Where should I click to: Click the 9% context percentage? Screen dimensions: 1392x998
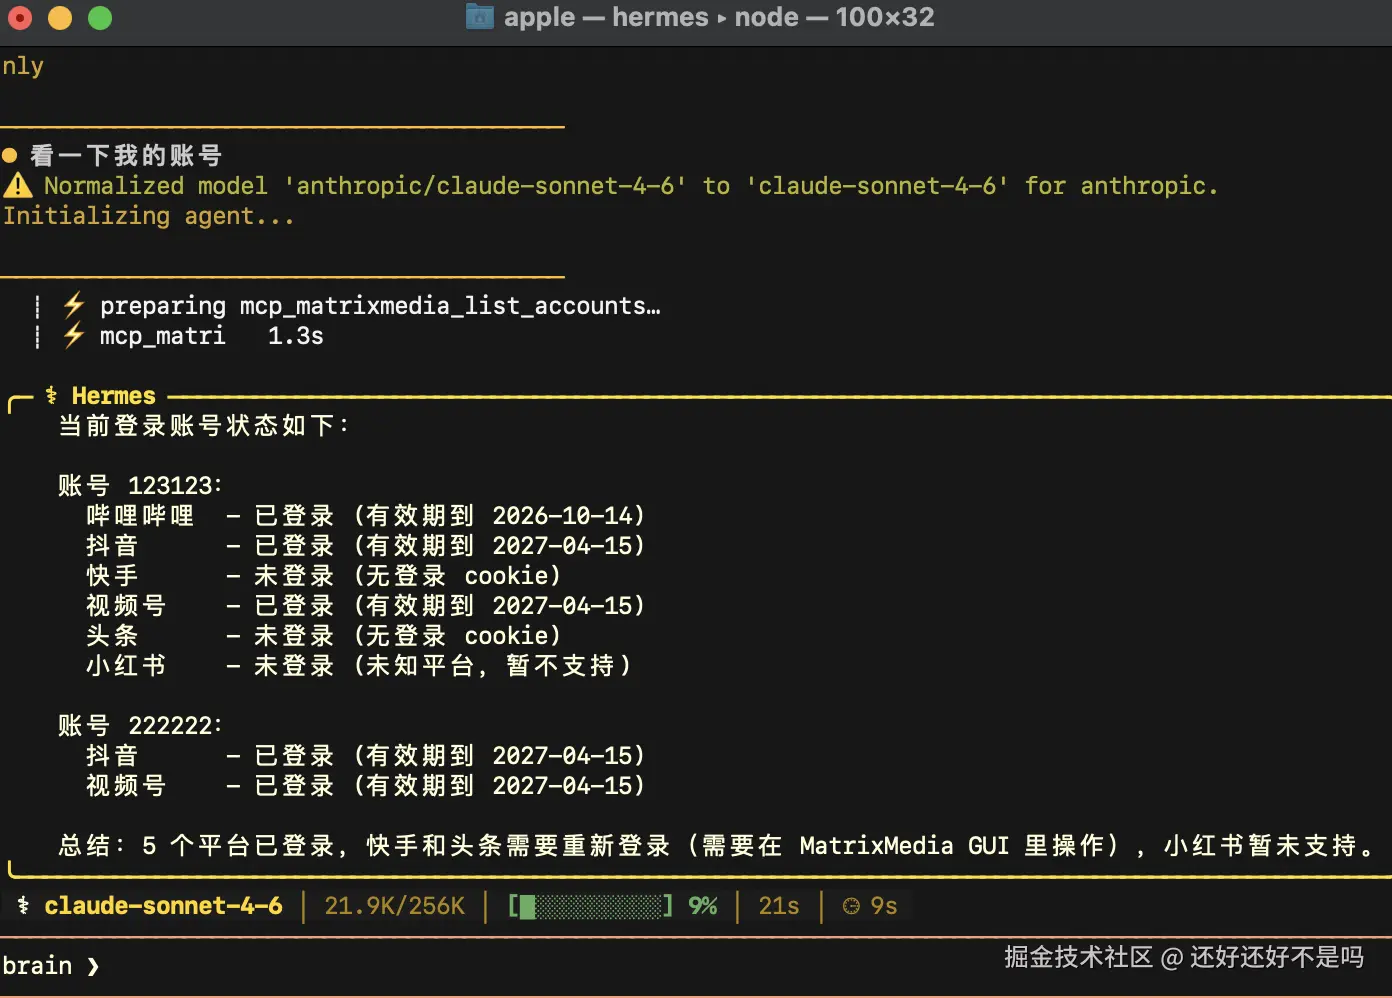pyautogui.click(x=703, y=906)
